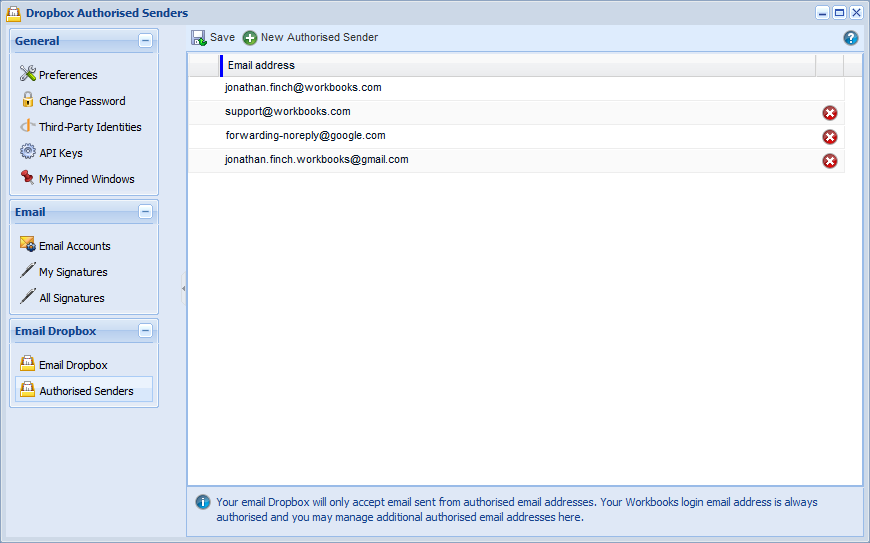Viewport: 870px width, 543px height.
Task: Close the Dropbox Authorised Senders window
Action: [x=856, y=13]
